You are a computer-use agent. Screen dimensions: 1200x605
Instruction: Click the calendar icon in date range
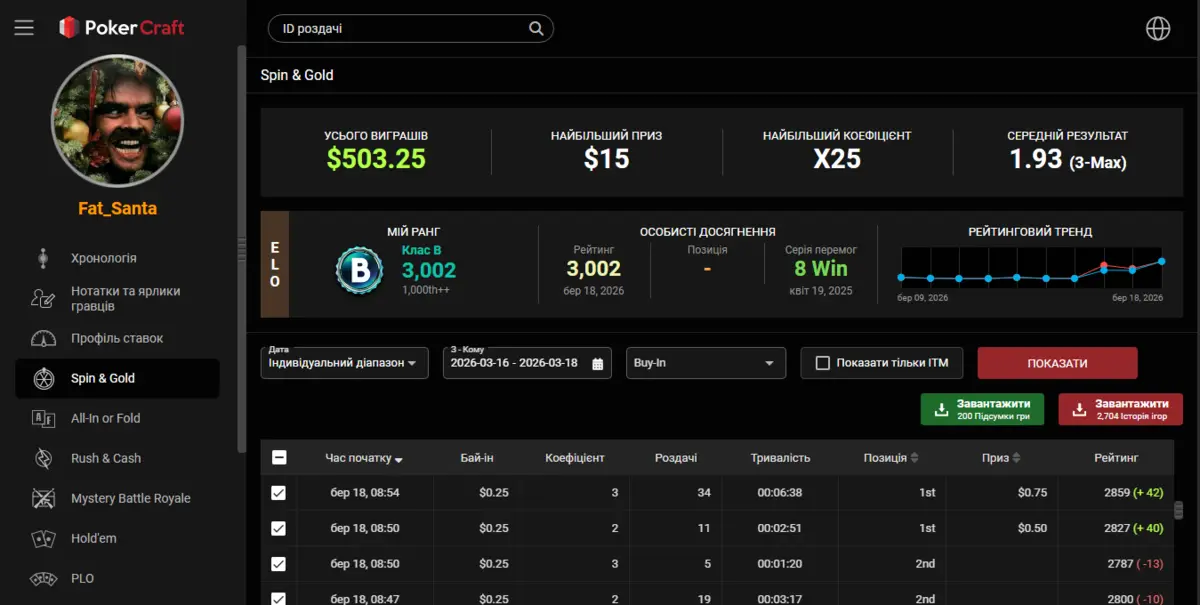598,363
